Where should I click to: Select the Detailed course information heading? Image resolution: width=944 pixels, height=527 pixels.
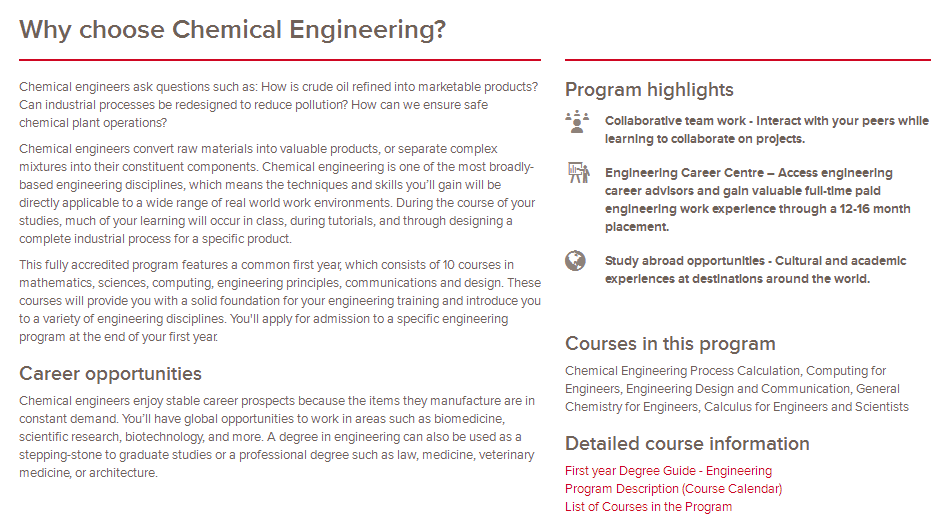[687, 444]
